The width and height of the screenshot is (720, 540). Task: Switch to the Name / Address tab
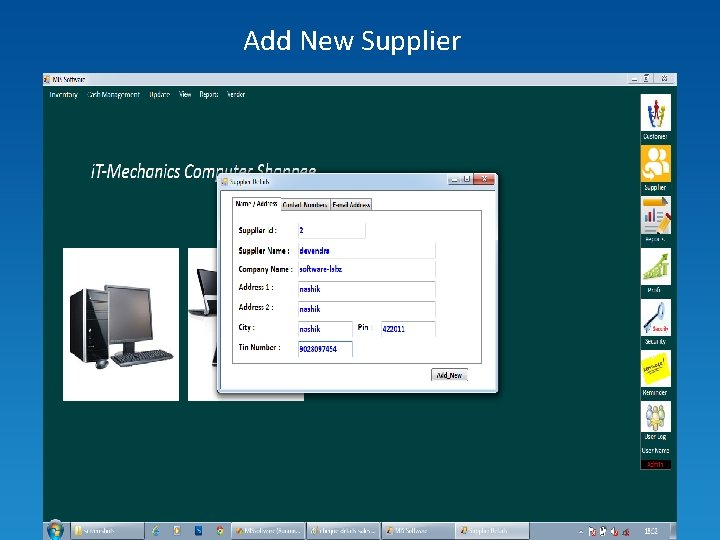tap(256, 203)
